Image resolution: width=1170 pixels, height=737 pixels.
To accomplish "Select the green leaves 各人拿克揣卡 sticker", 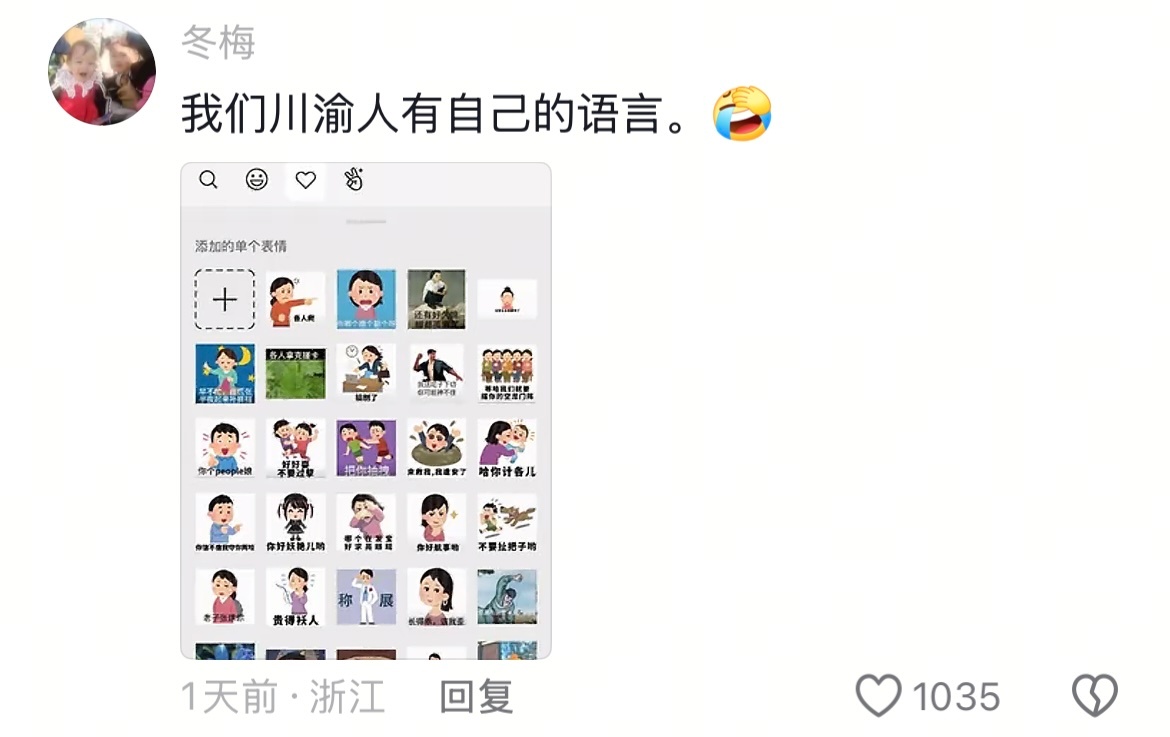I will pos(295,374).
